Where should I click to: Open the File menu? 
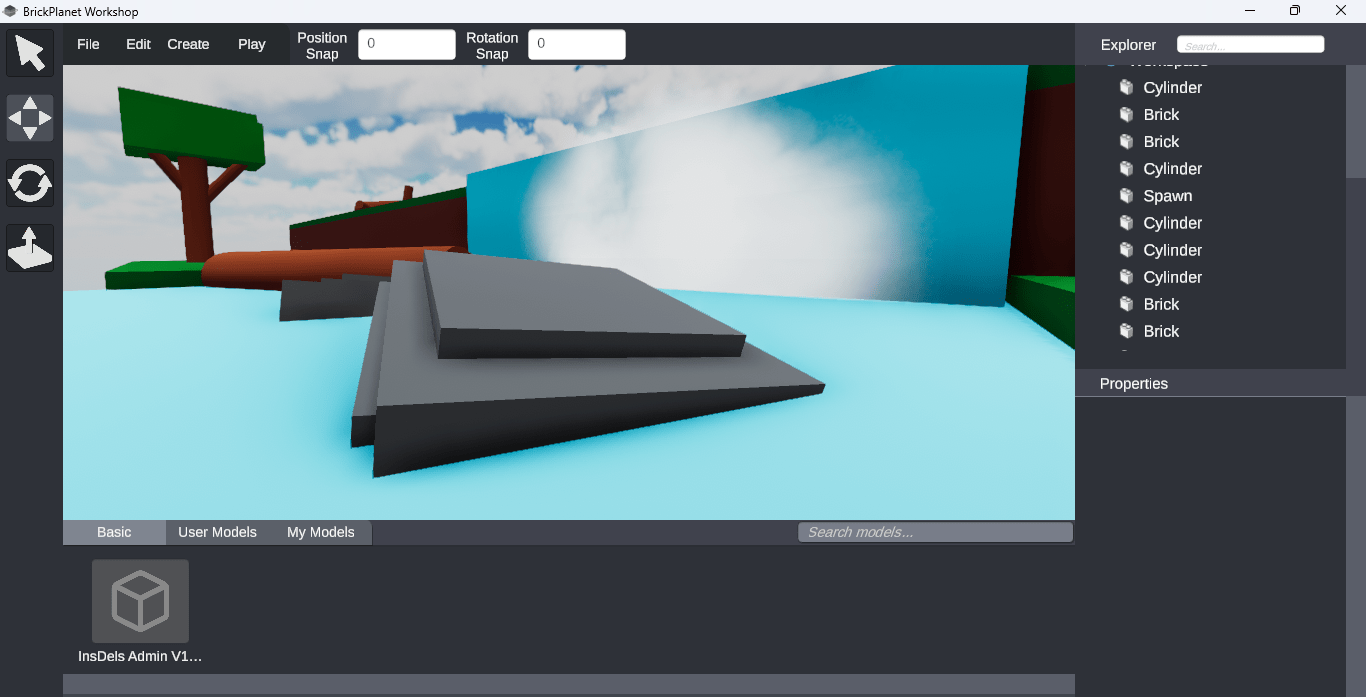tap(88, 44)
